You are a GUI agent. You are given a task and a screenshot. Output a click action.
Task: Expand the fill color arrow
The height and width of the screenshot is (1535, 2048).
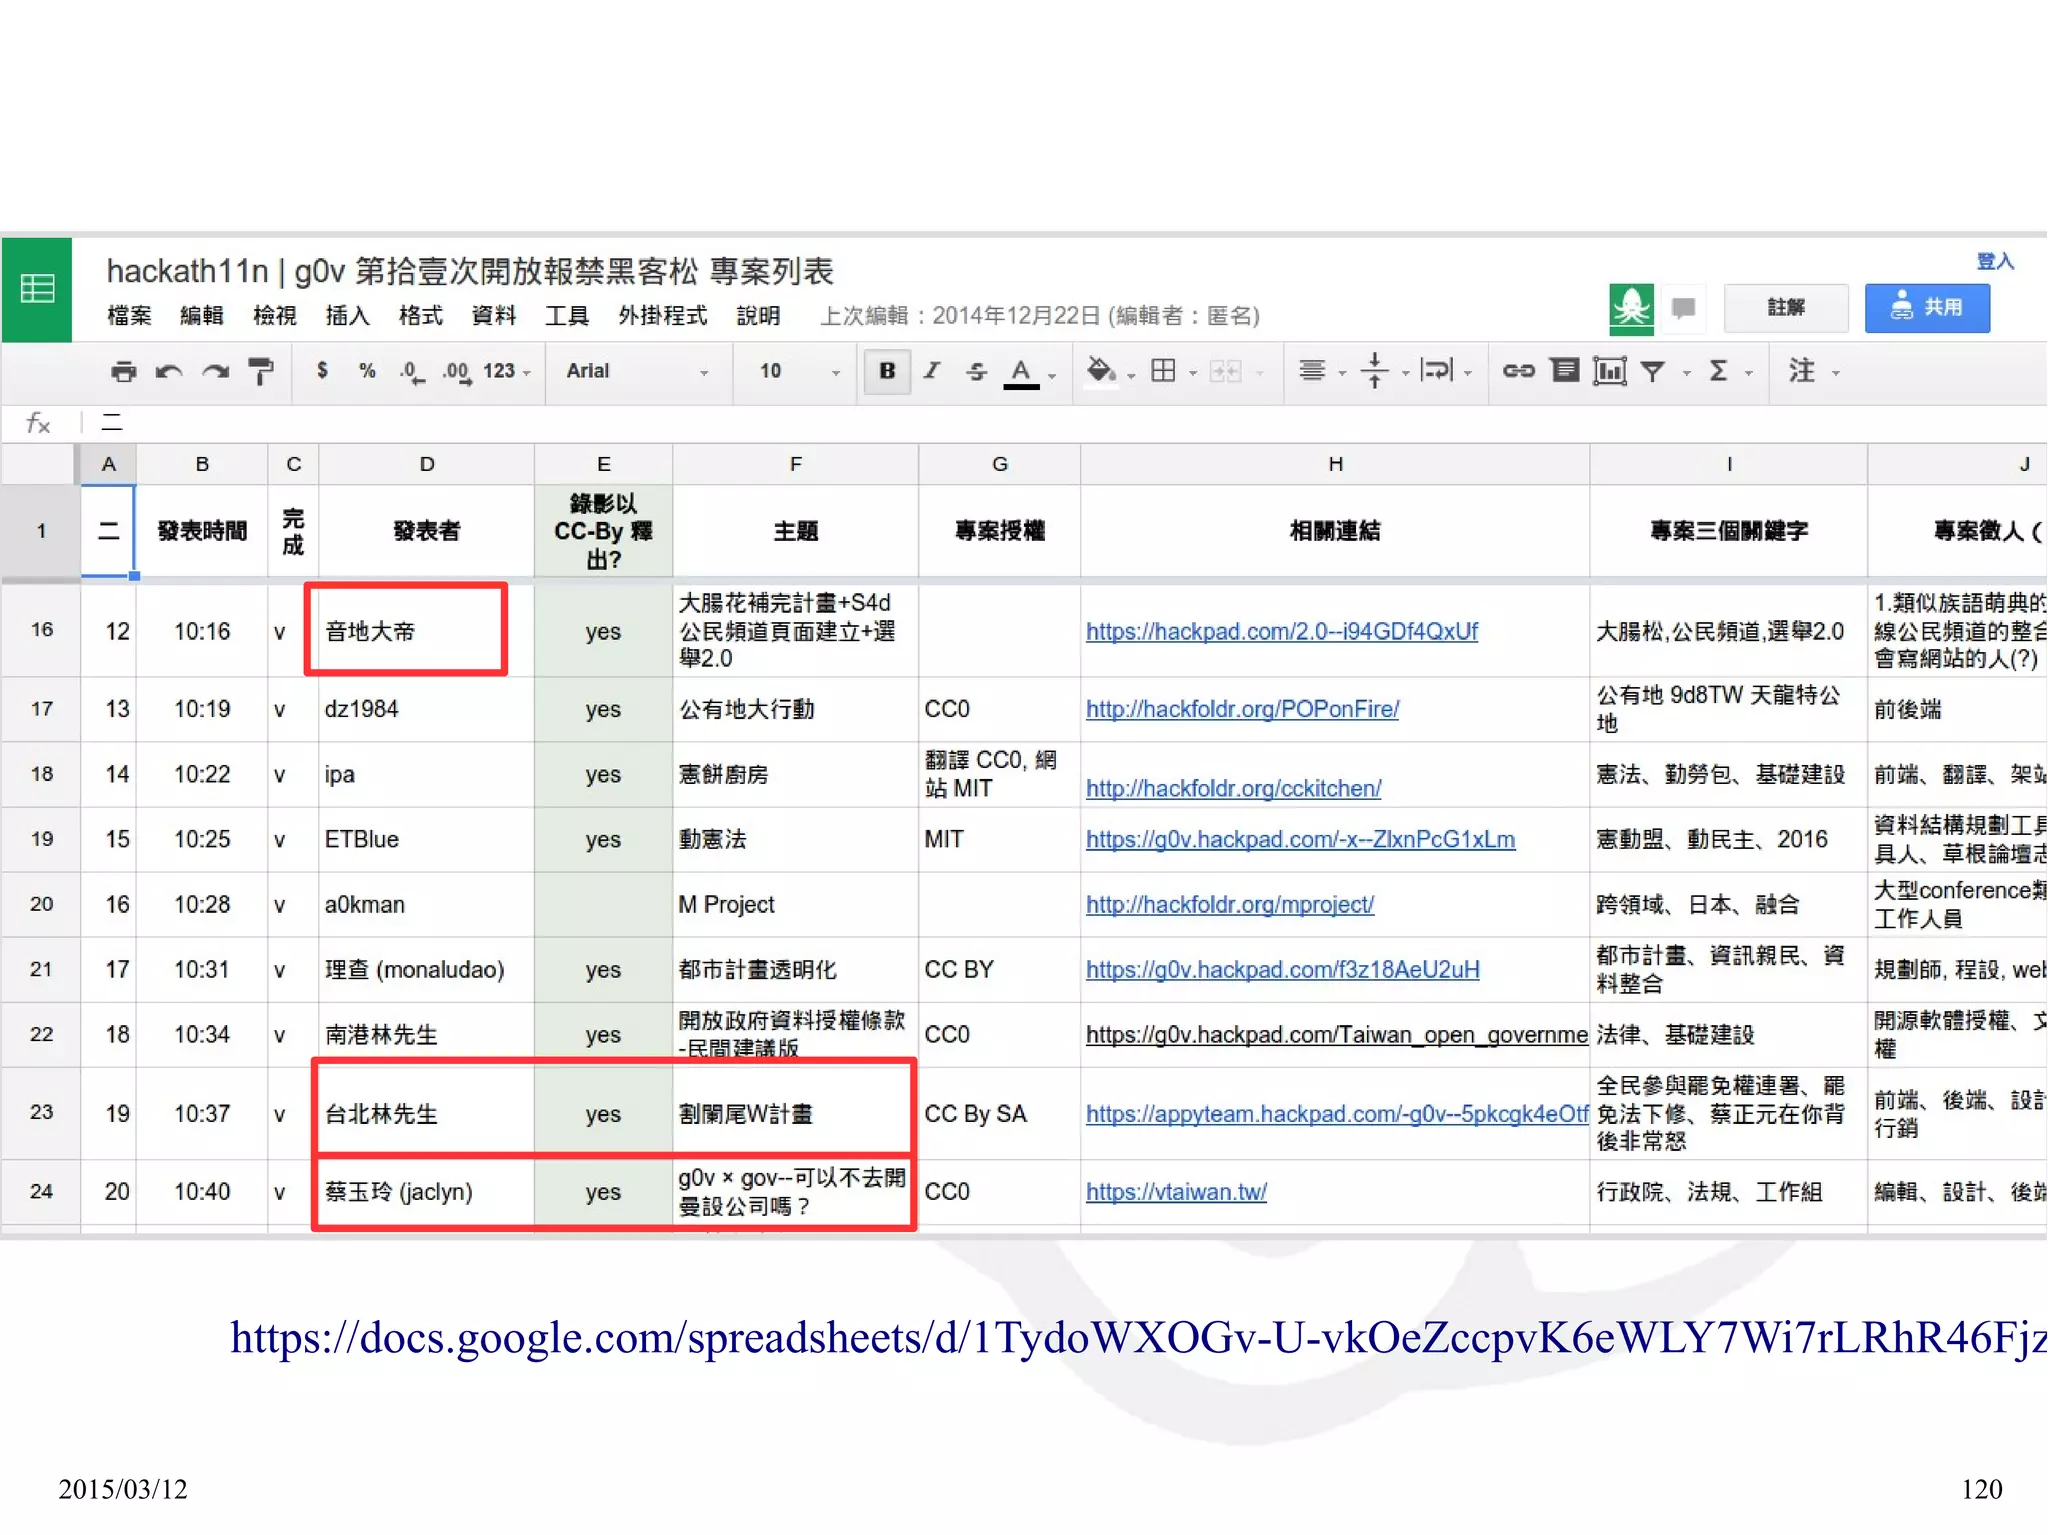click(x=1131, y=375)
